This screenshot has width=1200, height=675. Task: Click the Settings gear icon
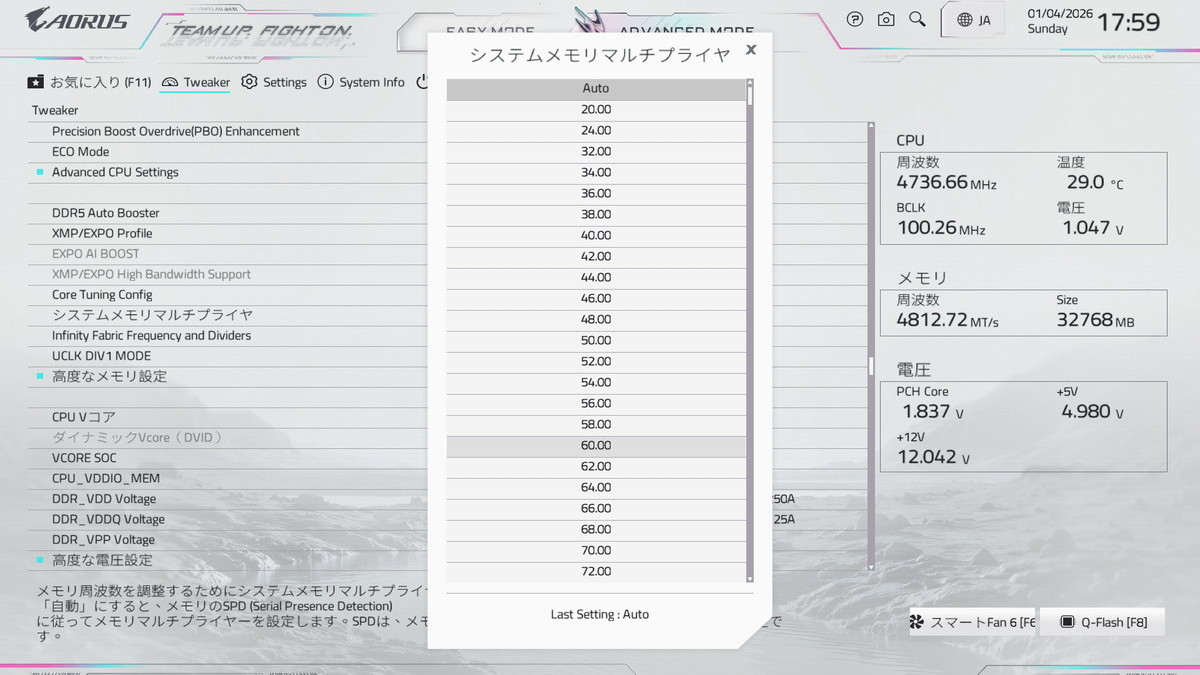pyautogui.click(x=249, y=82)
